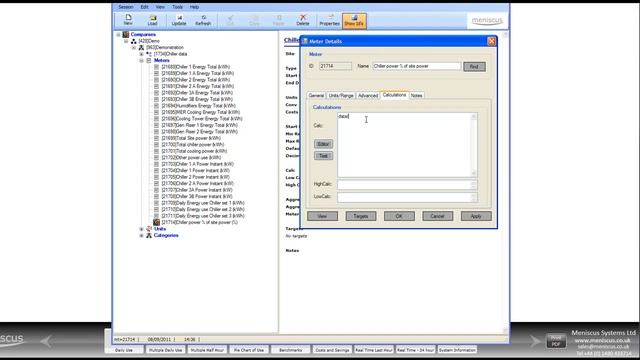Select the [1734]Chiller data icon
Viewport: 640px width, 360px height.
149,54
